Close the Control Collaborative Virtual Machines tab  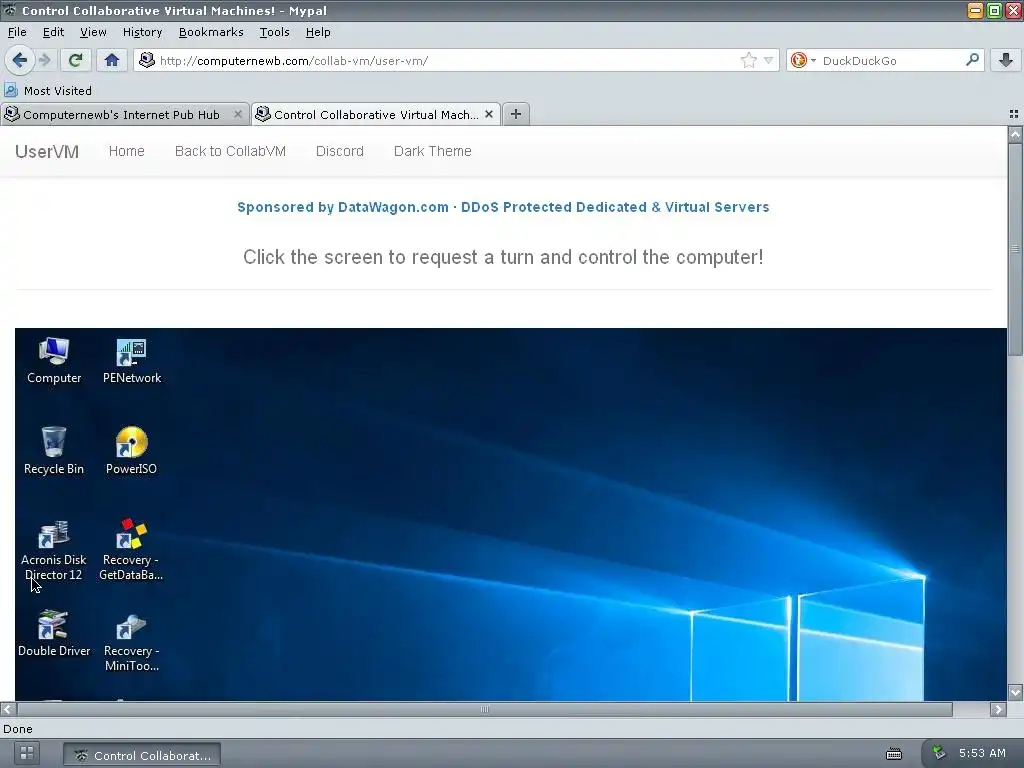488,114
